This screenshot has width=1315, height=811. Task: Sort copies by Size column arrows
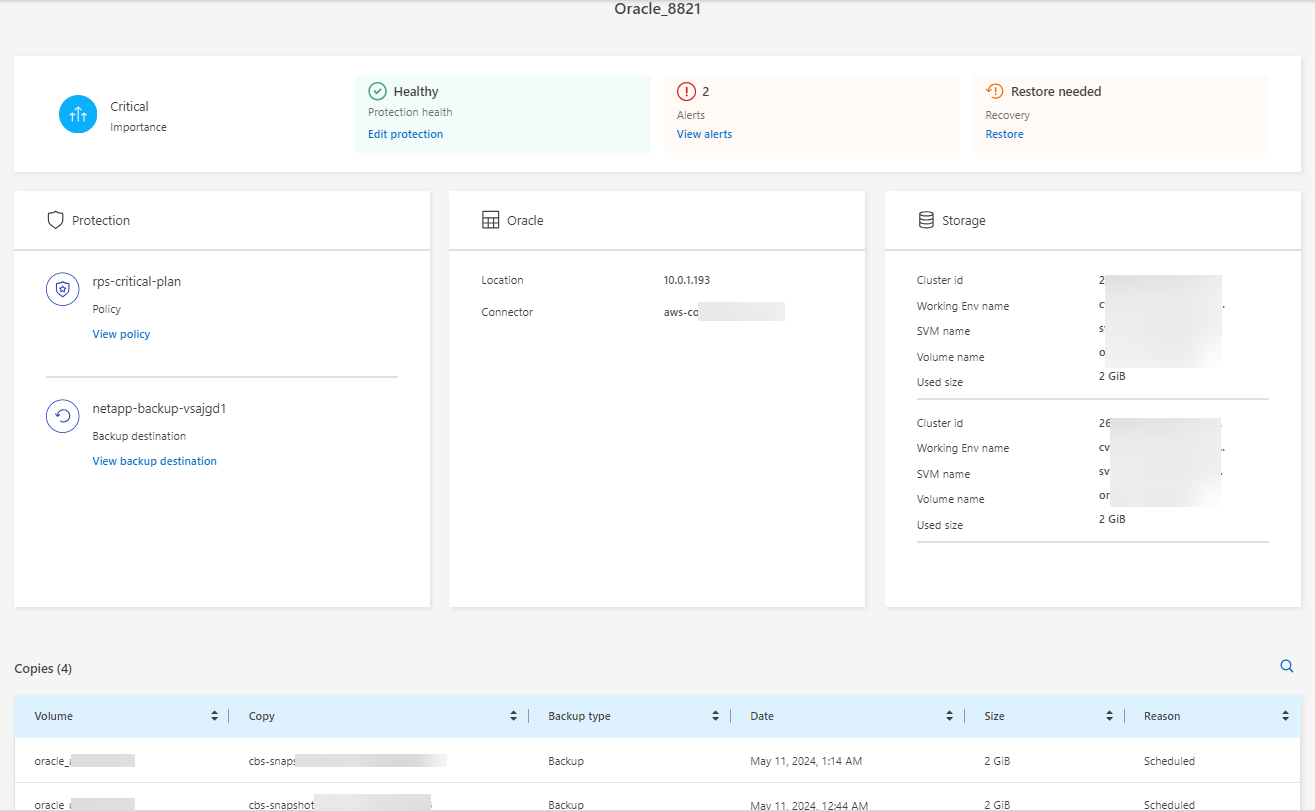point(1109,716)
